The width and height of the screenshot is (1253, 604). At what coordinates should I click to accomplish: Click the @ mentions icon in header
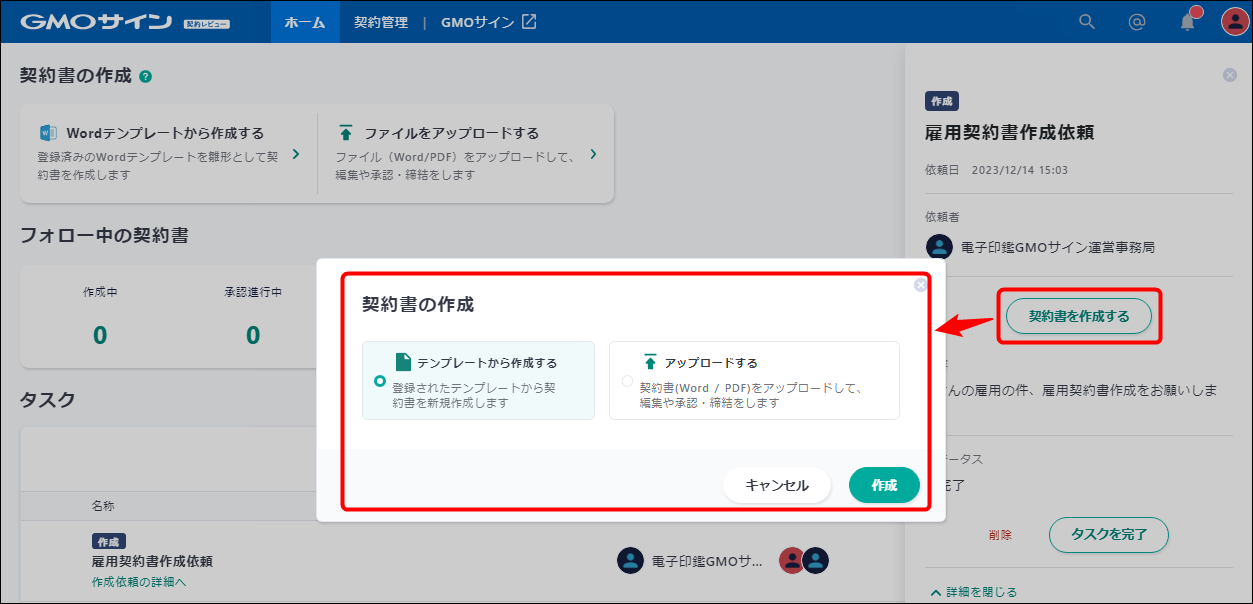(x=1136, y=21)
